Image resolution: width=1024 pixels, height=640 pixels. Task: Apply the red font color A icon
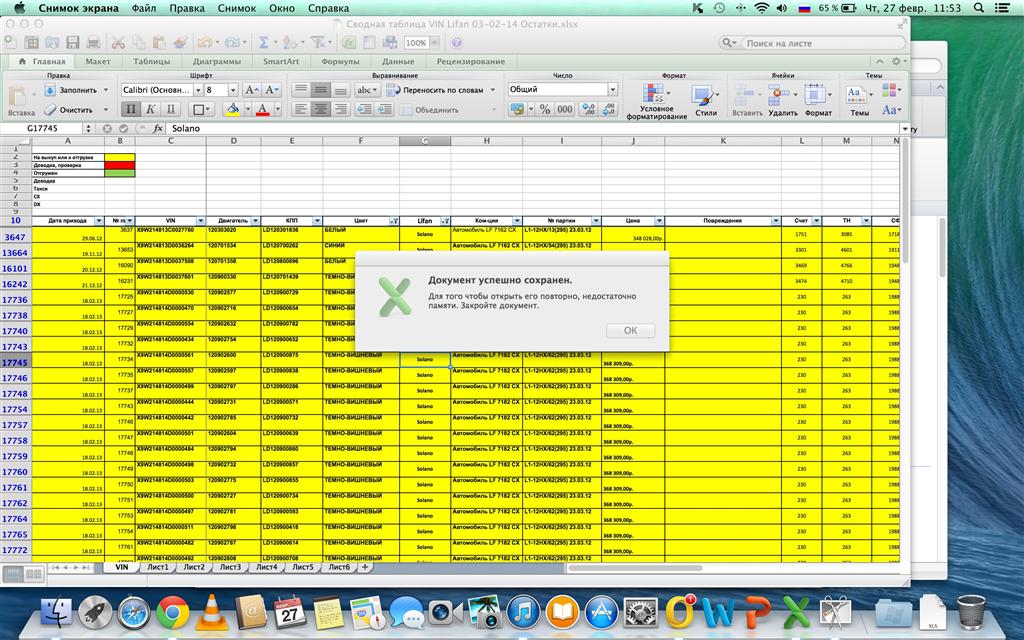(263, 109)
